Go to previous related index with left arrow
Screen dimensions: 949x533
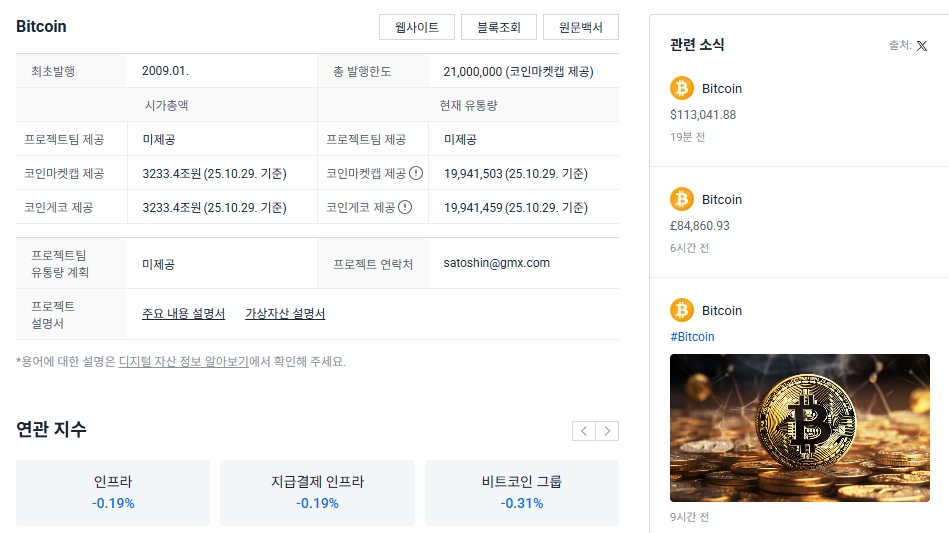pos(583,431)
